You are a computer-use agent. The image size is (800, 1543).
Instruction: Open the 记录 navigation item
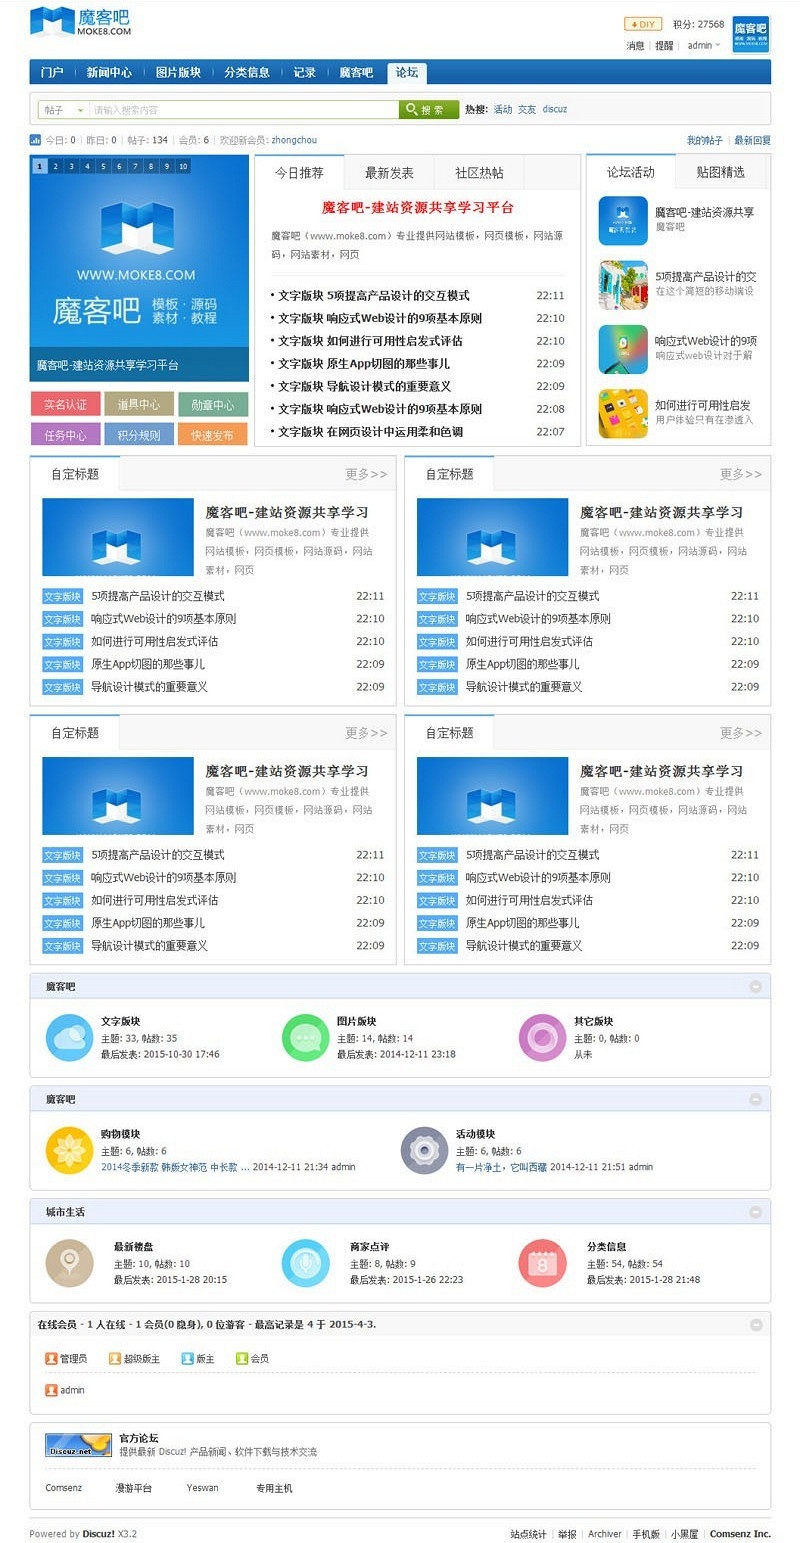pos(305,72)
